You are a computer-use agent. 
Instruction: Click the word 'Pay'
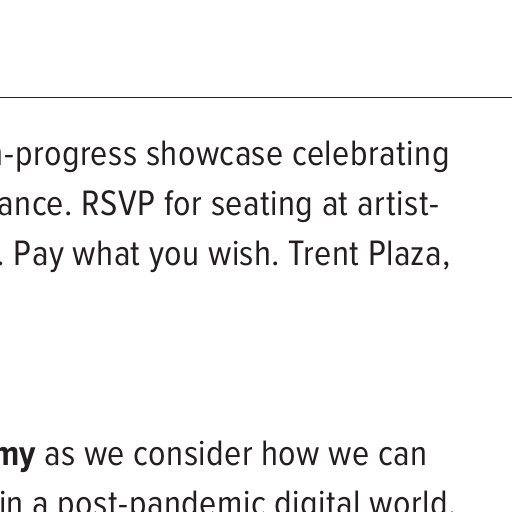38,256
